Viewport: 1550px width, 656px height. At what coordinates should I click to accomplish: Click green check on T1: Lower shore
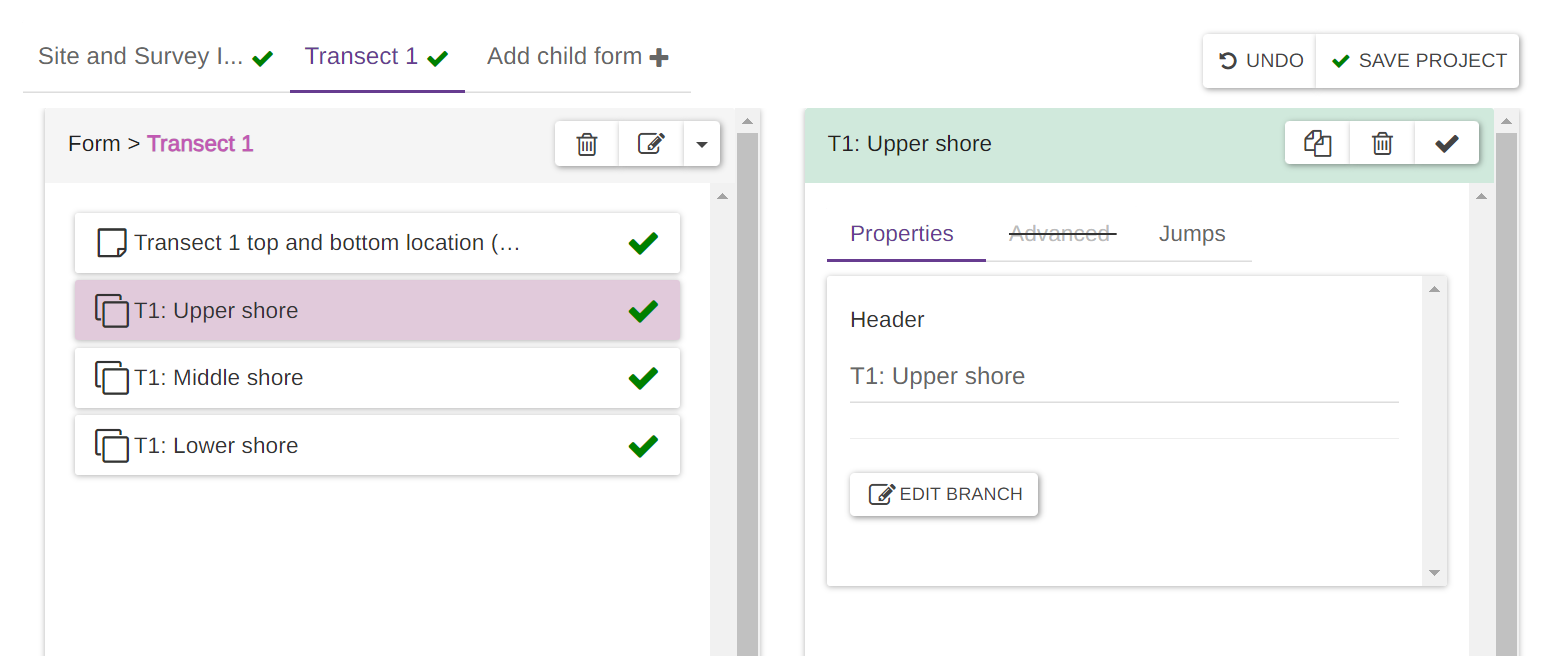643,446
